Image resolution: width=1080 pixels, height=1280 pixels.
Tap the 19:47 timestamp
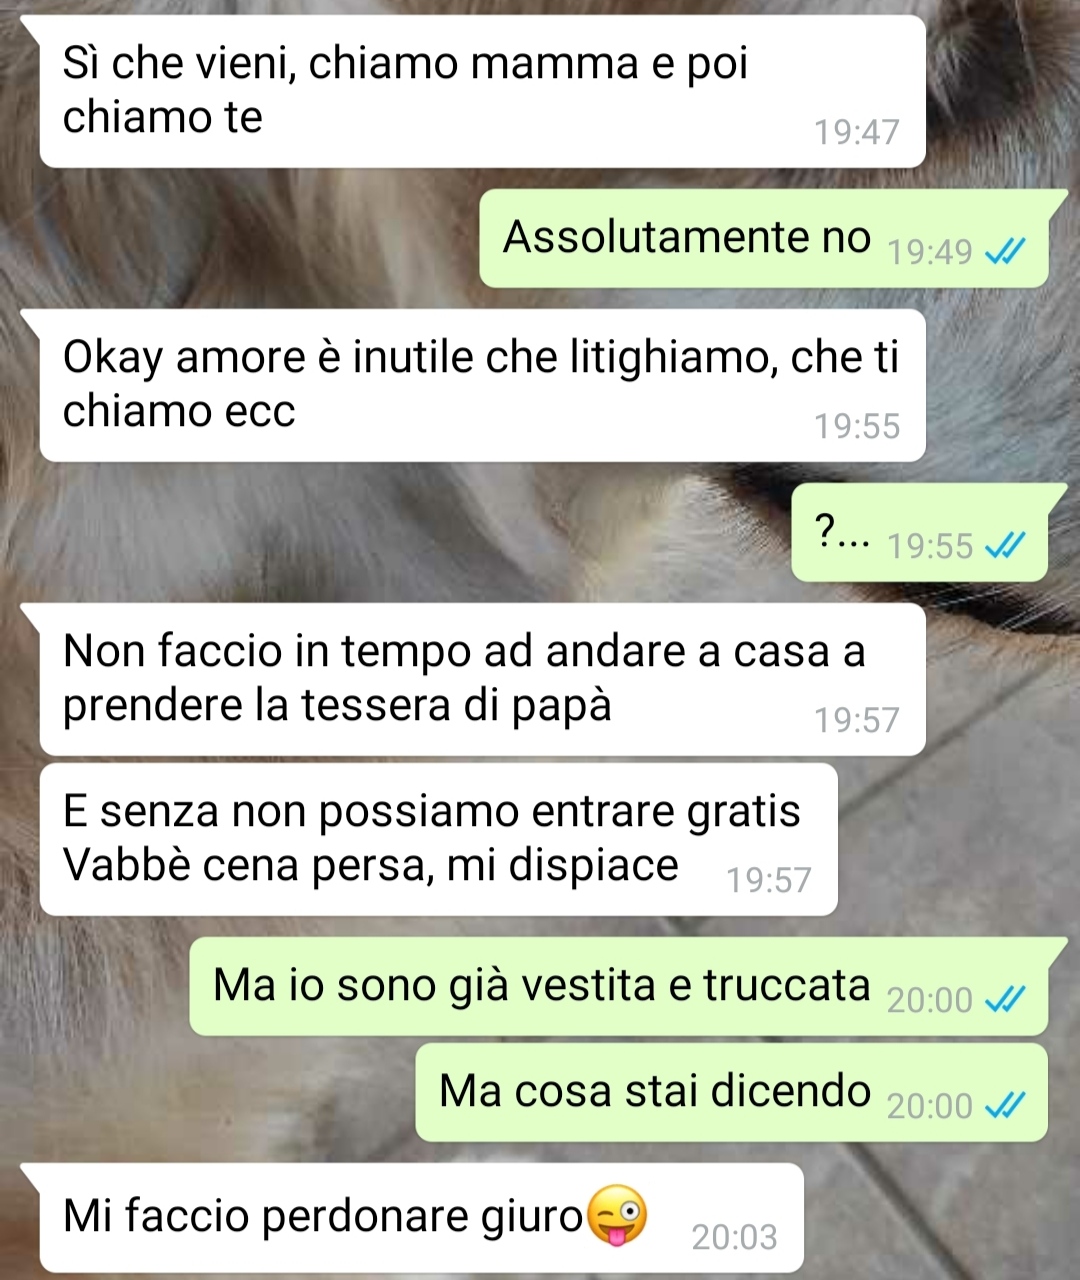(x=857, y=132)
